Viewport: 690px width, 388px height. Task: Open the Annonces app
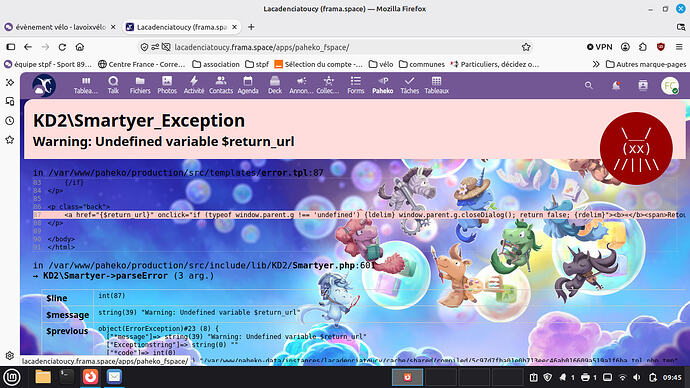coord(301,85)
